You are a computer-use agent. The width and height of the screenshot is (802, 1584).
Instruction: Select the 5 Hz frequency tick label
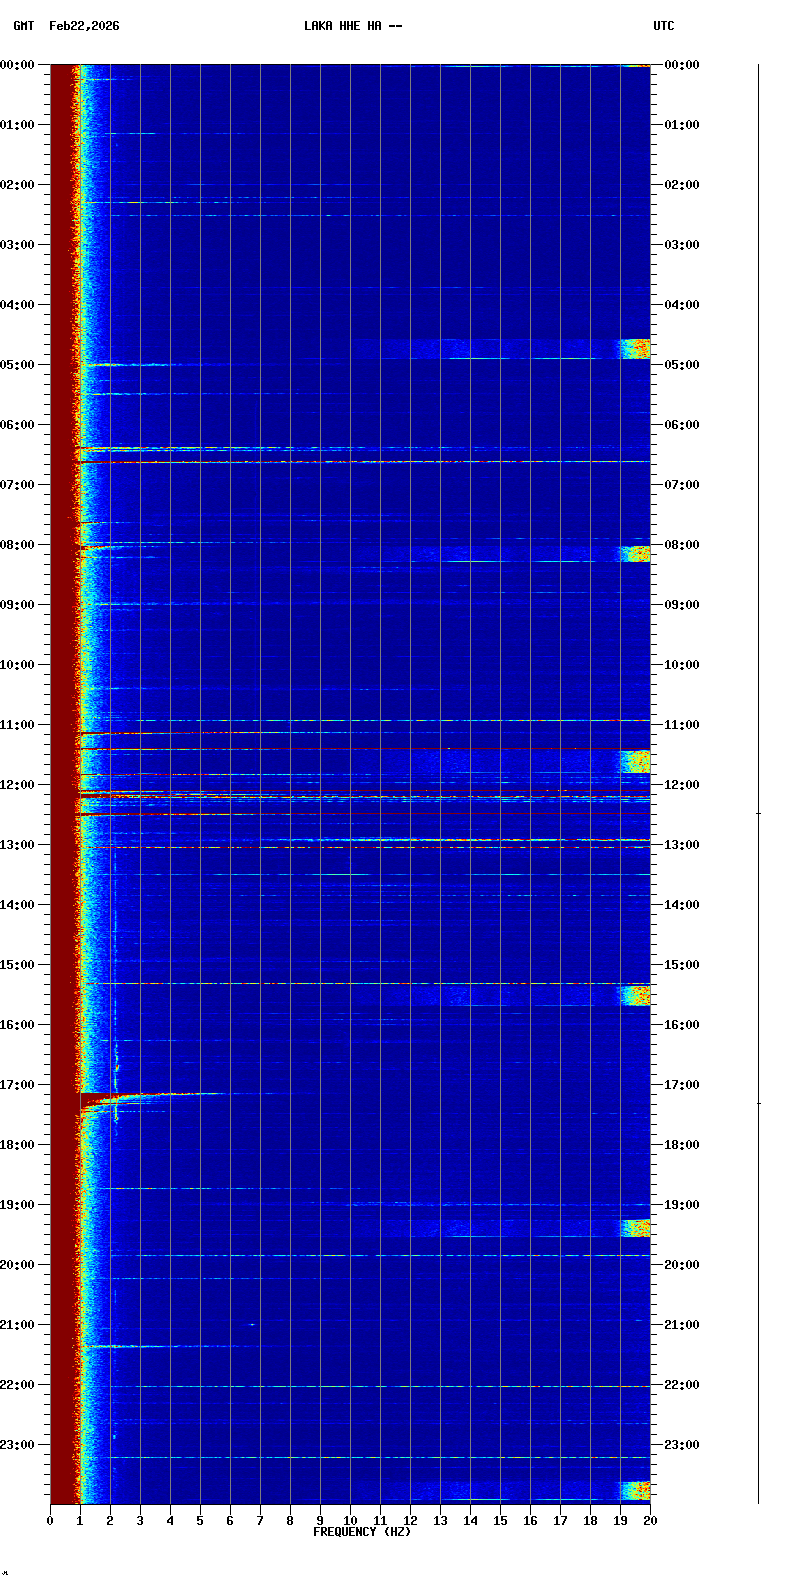pyautogui.click(x=200, y=1521)
